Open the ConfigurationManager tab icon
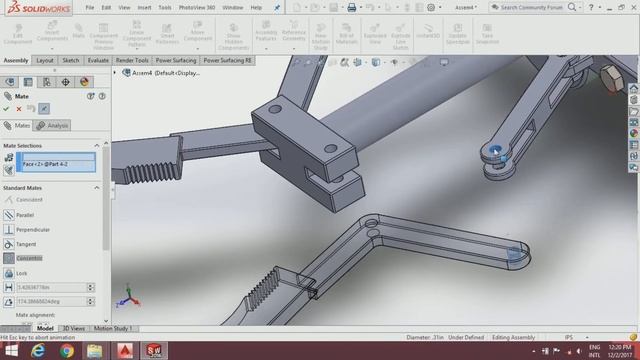Screen dimensions: 640x360 (x=47, y=82)
